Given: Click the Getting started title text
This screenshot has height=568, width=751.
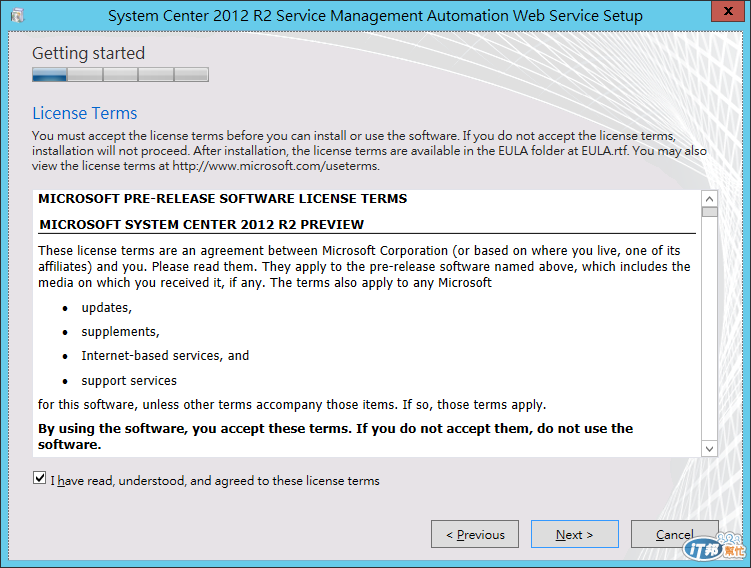Looking at the screenshot, I should (x=89, y=53).
